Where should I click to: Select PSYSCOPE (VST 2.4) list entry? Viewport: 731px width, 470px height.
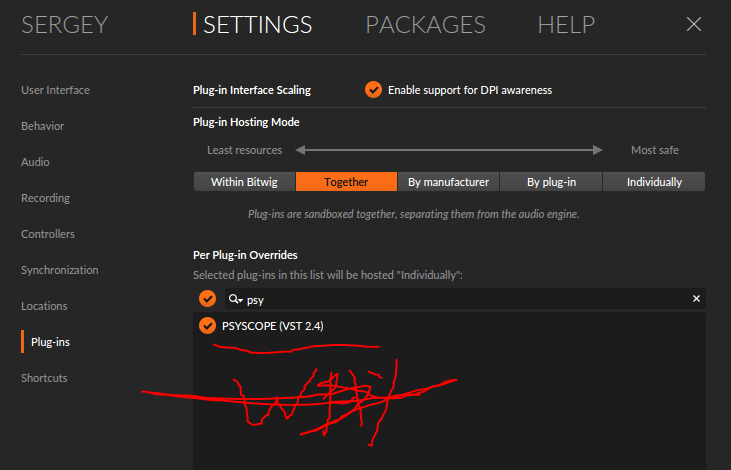pos(273,326)
